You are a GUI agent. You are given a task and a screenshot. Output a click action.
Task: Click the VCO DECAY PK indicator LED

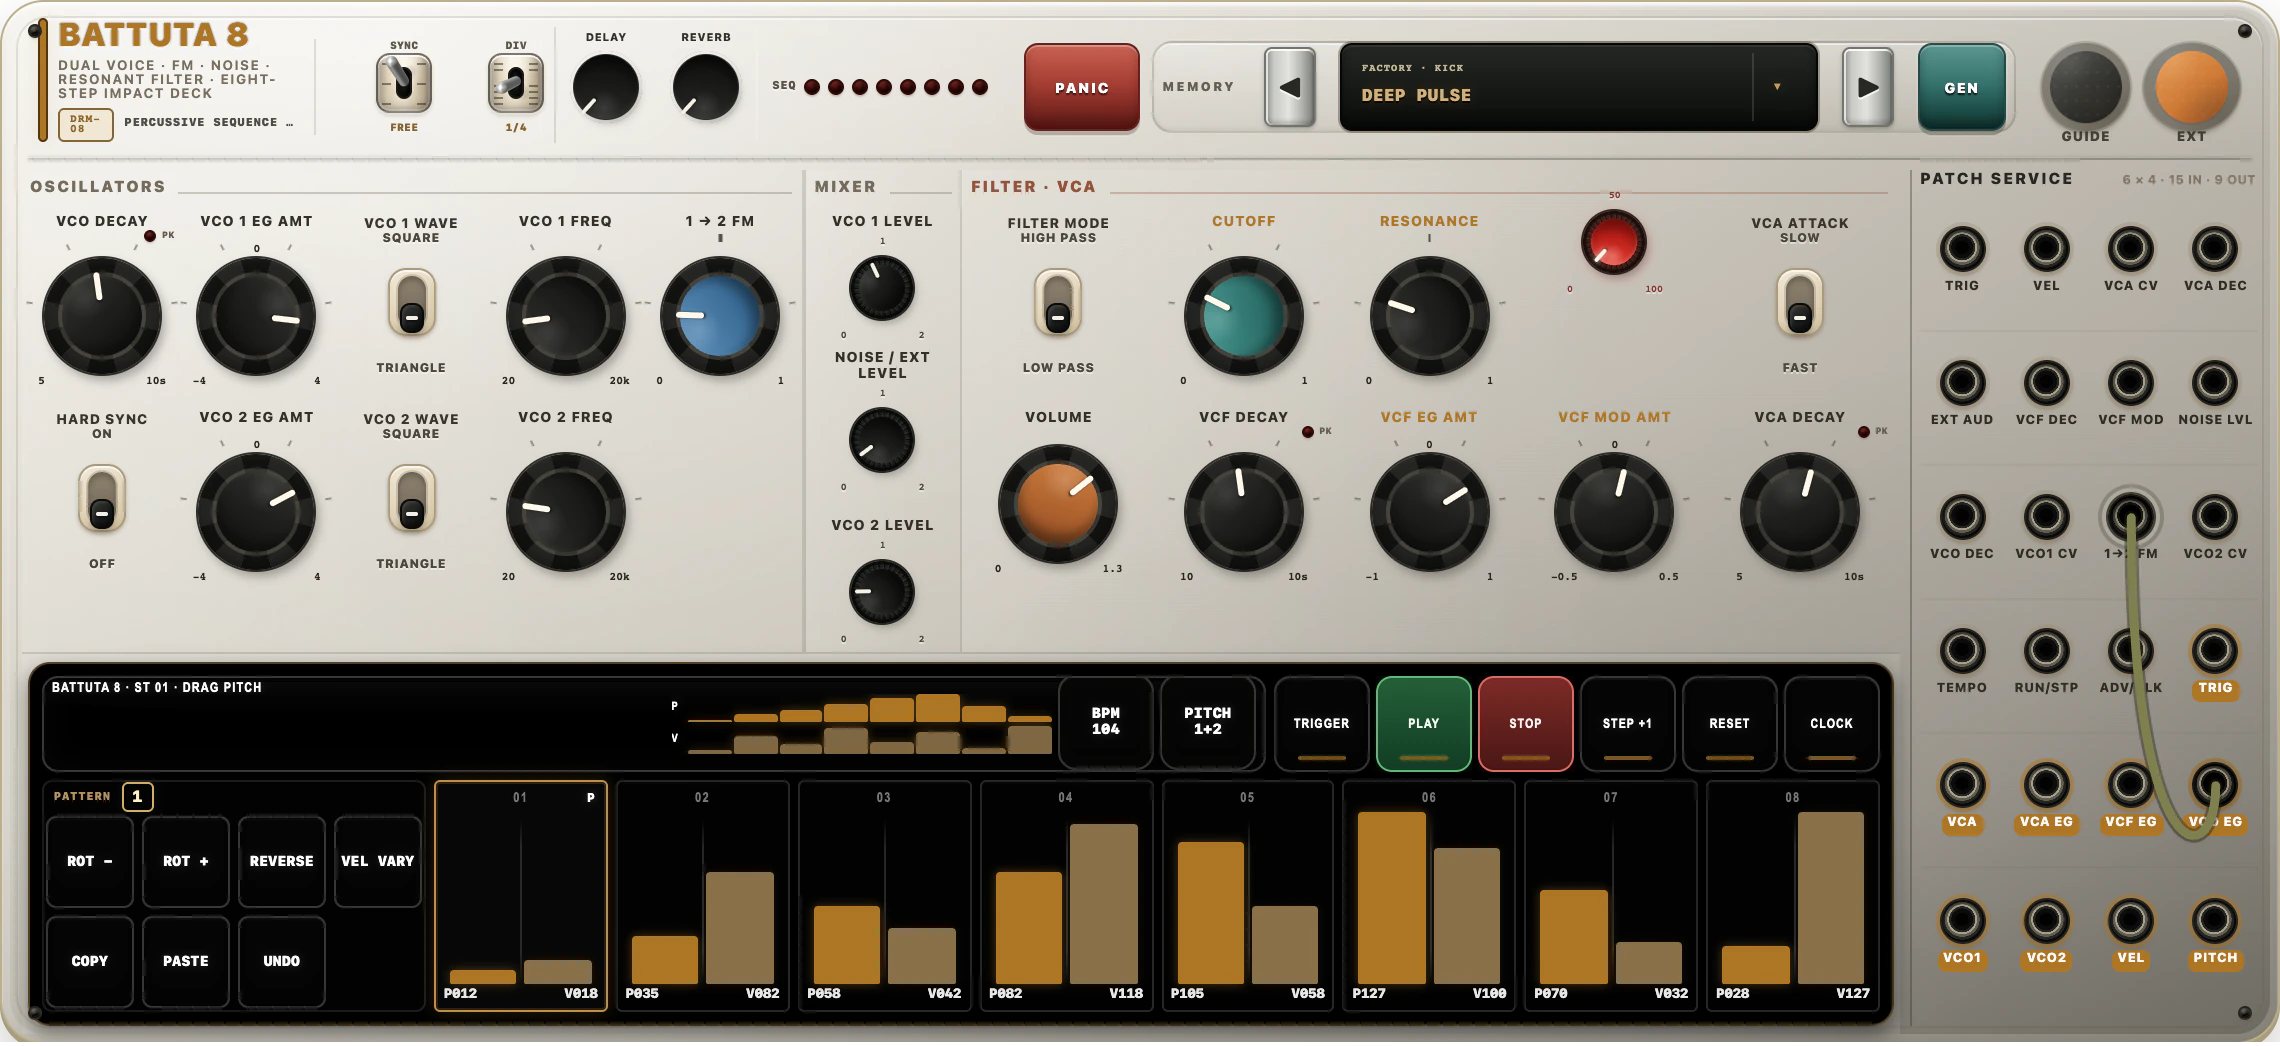click(150, 236)
